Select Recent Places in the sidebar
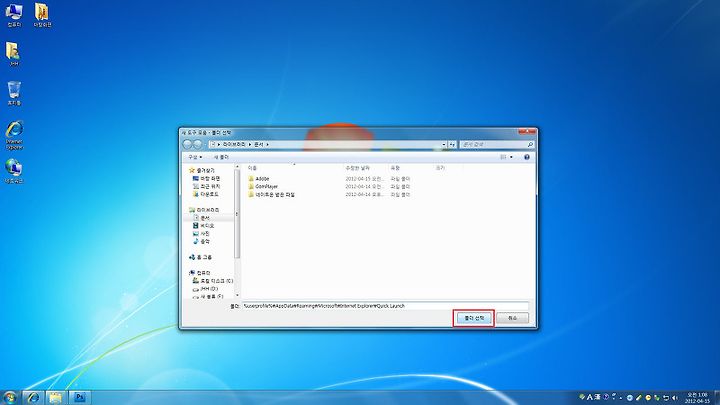The height and width of the screenshot is (405, 720). (x=206, y=186)
